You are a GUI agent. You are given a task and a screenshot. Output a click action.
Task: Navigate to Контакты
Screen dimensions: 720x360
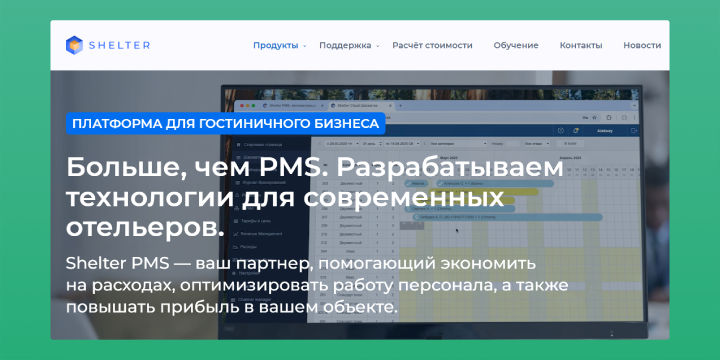pyautogui.click(x=581, y=45)
